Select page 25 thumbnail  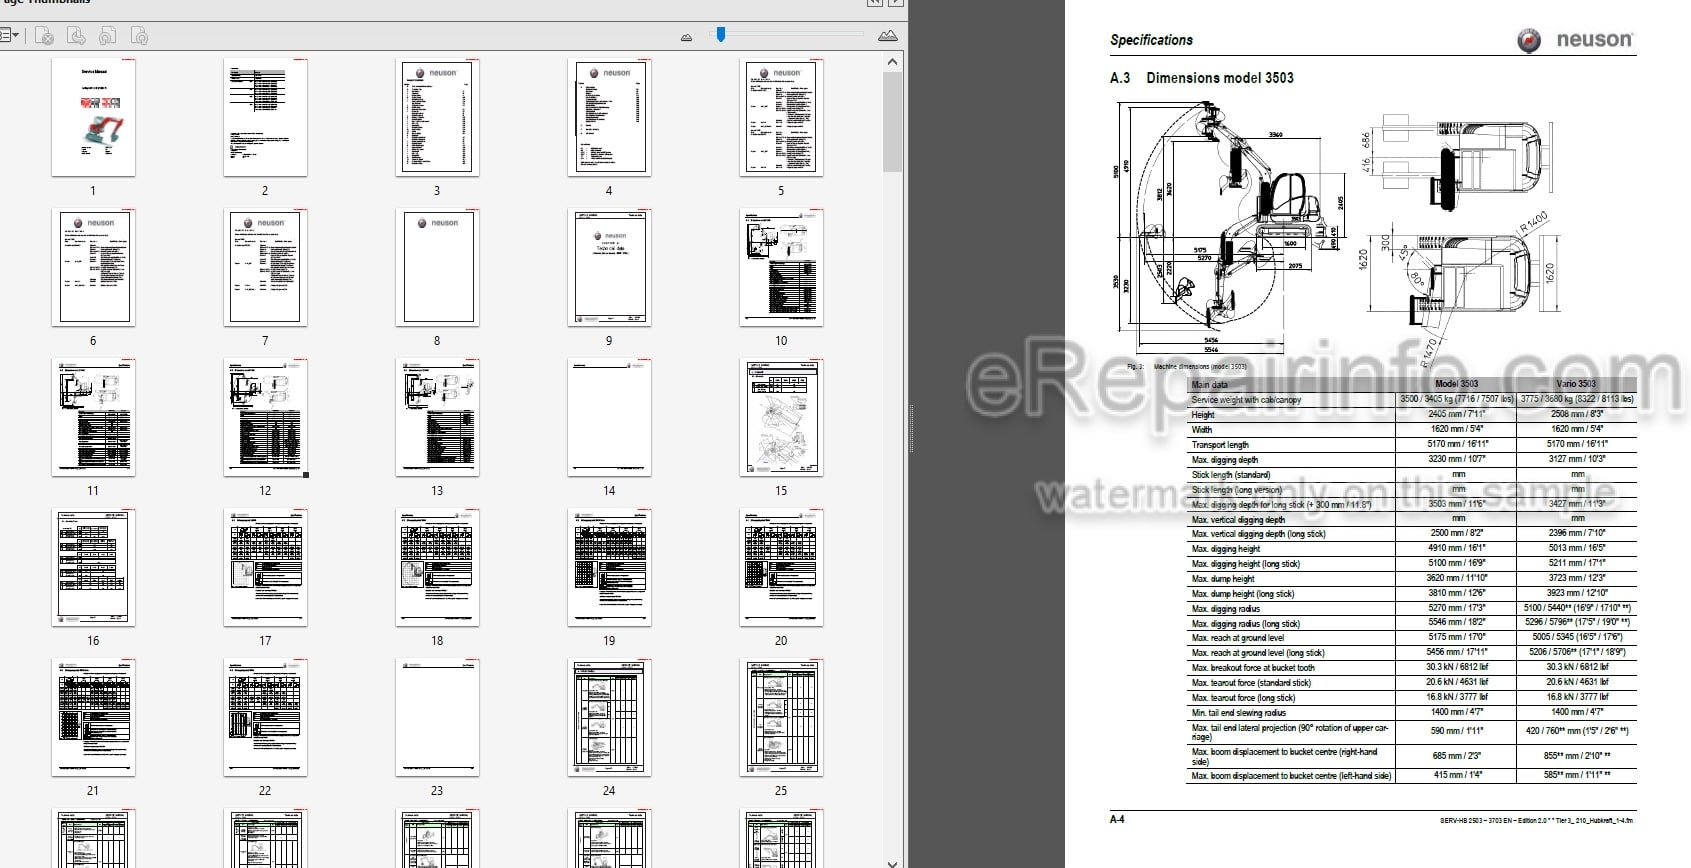pos(781,718)
